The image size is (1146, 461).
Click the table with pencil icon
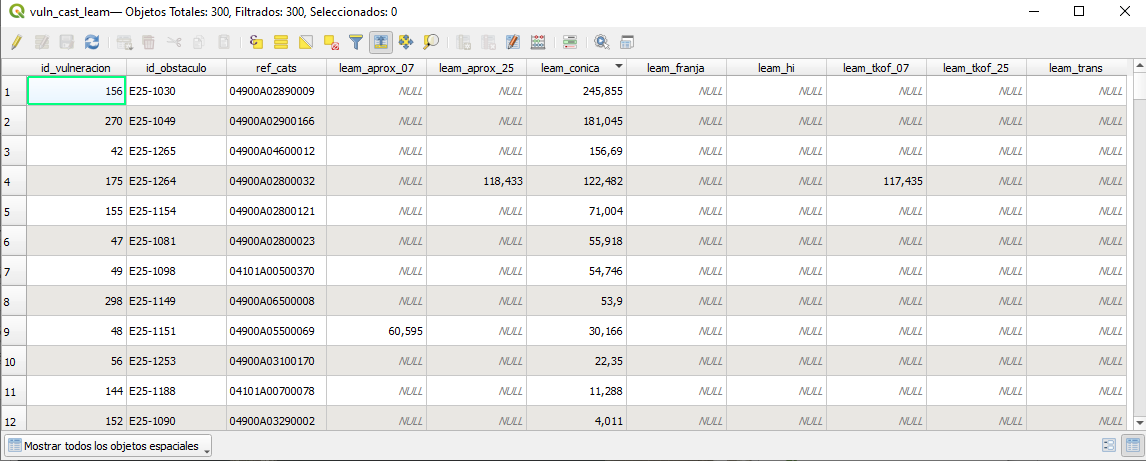pos(513,42)
